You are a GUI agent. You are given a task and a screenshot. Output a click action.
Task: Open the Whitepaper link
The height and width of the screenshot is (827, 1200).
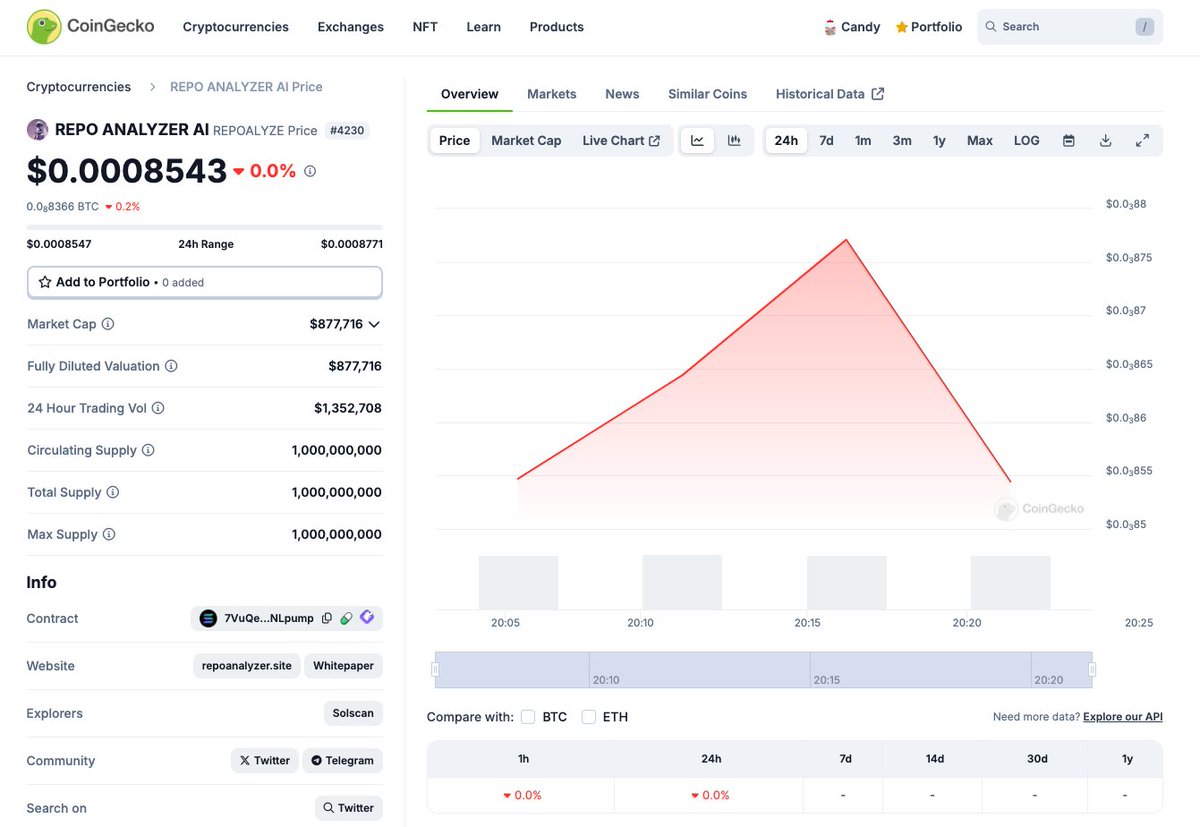[x=343, y=666]
